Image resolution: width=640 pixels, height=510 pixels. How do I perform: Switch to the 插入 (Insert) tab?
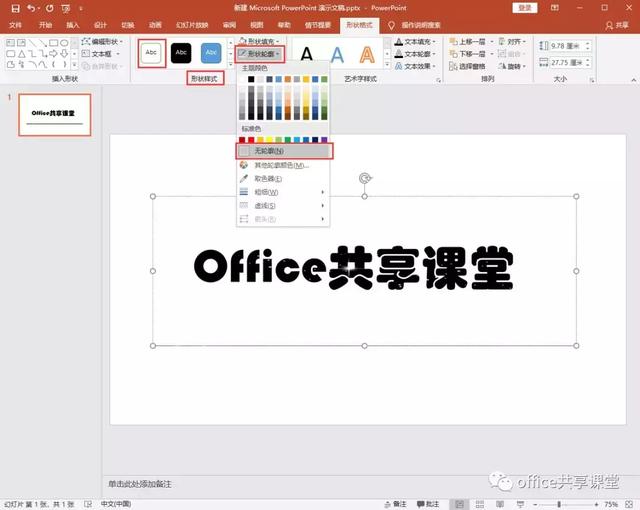point(73,25)
